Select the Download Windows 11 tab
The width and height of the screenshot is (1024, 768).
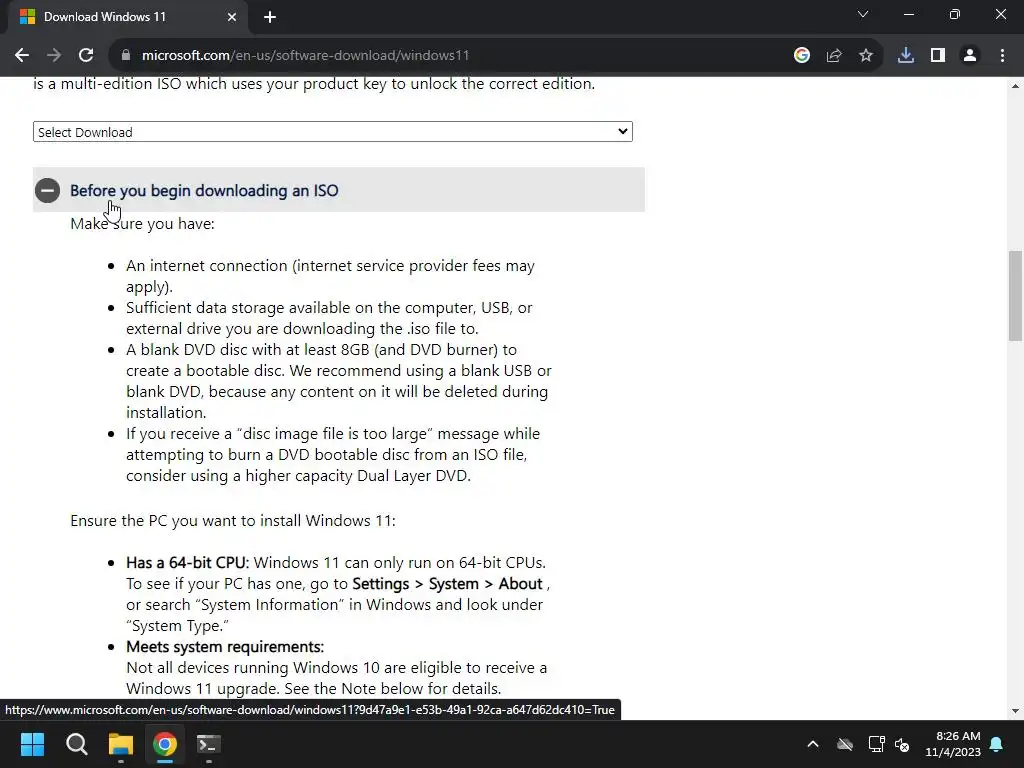pyautogui.click(x=127, y=17)
